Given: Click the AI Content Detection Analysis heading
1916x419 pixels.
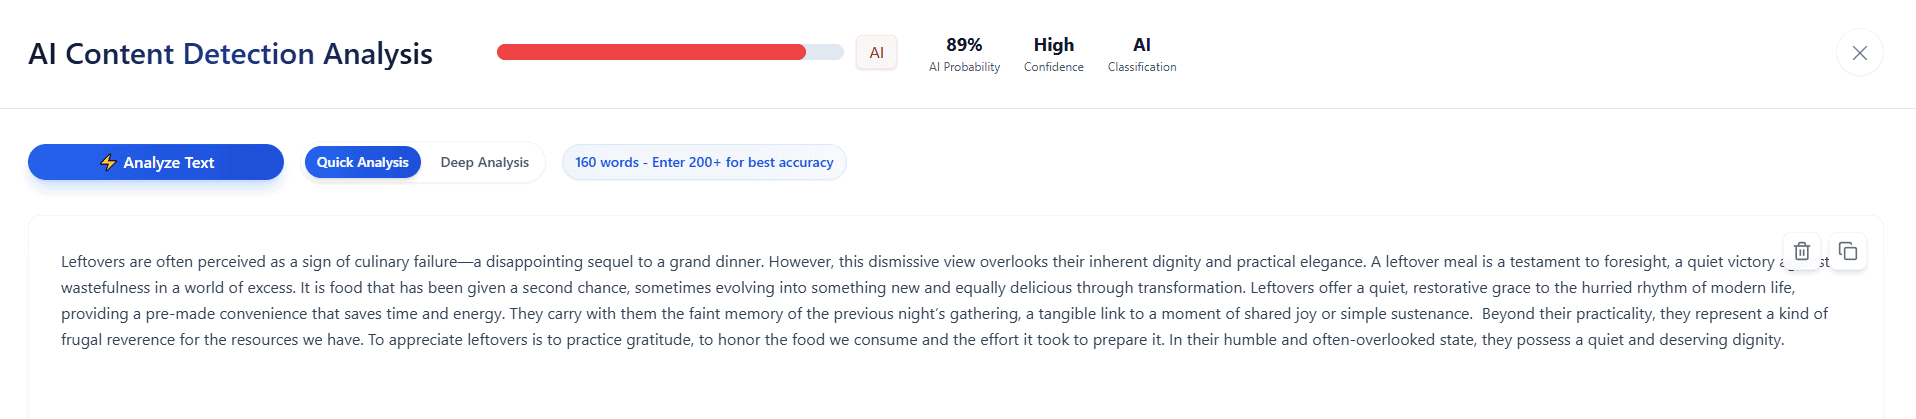Looking at the screenshot, I should tap(230, 54).
